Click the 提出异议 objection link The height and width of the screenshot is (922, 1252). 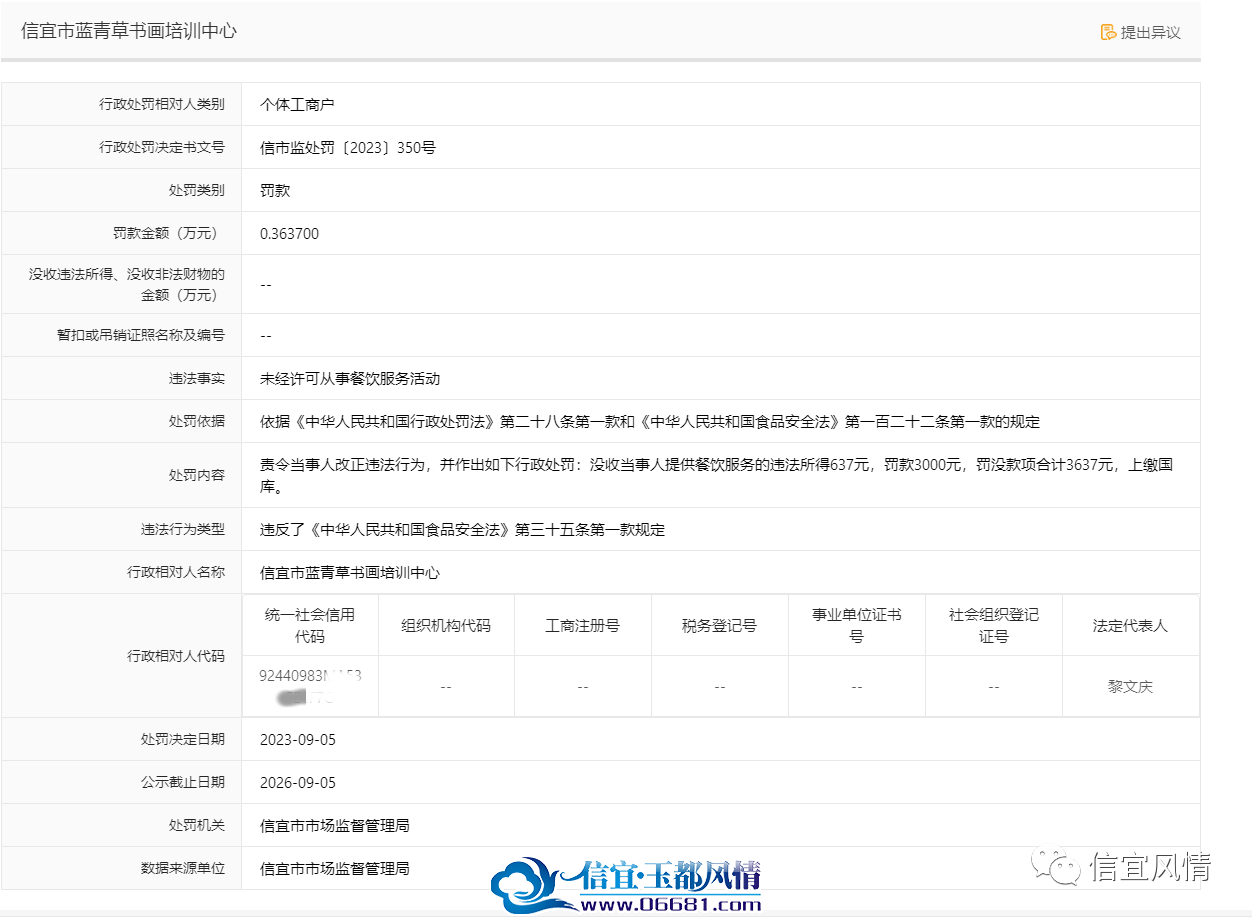click(x=1140, y=32)
